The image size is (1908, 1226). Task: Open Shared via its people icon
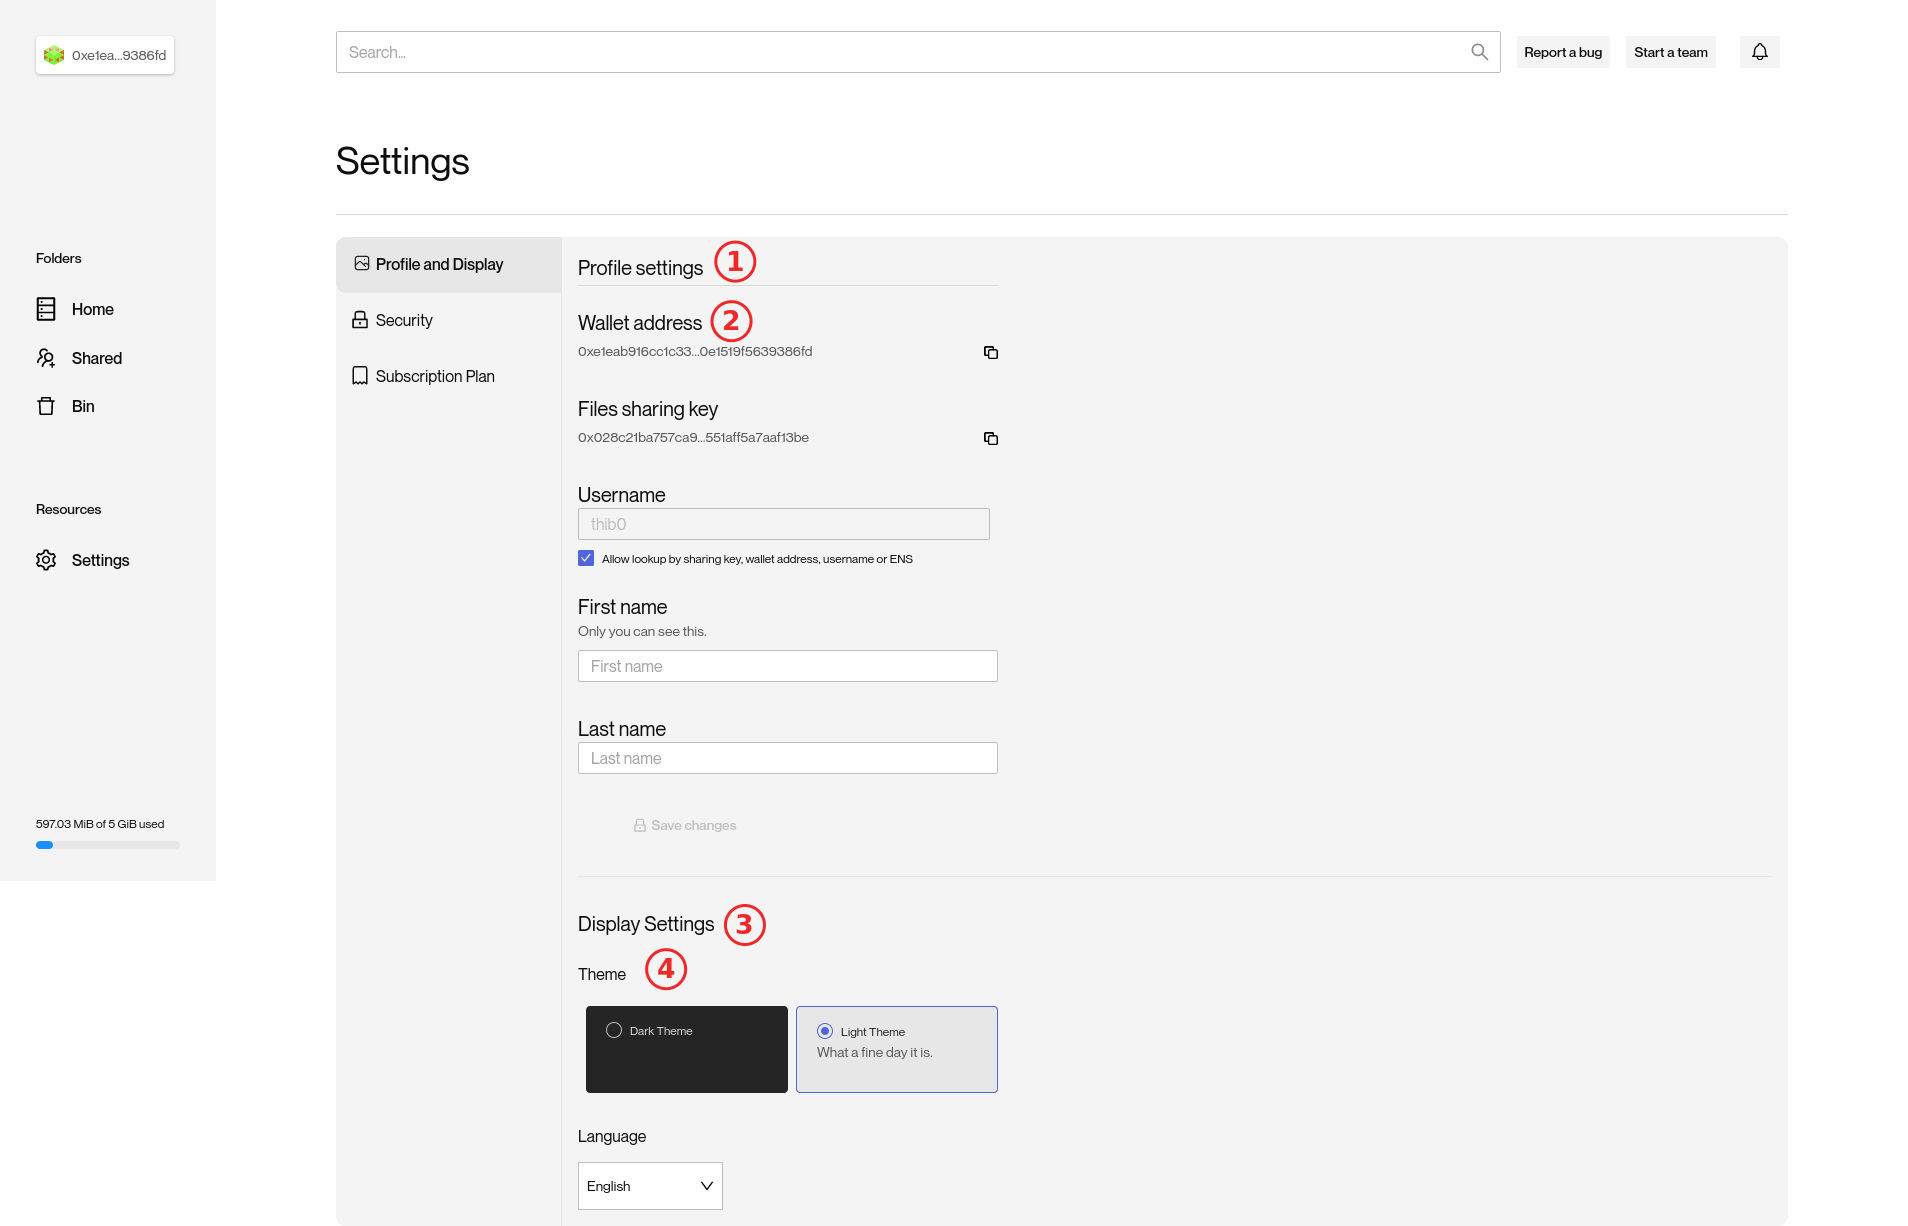(x=46, y=357)
